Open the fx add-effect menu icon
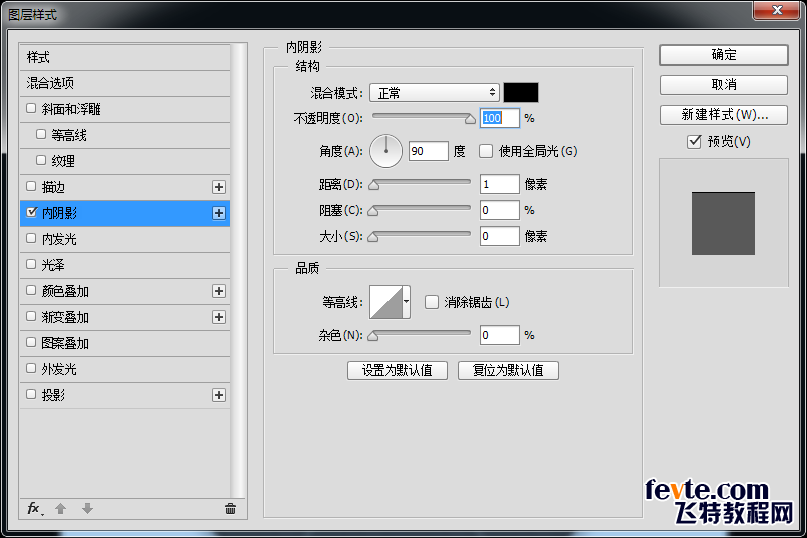 pos(34,509)
